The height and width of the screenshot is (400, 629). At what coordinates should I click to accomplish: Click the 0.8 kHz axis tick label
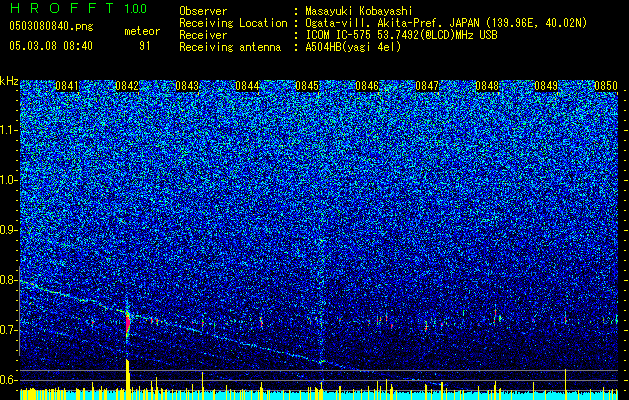point(9,280)
